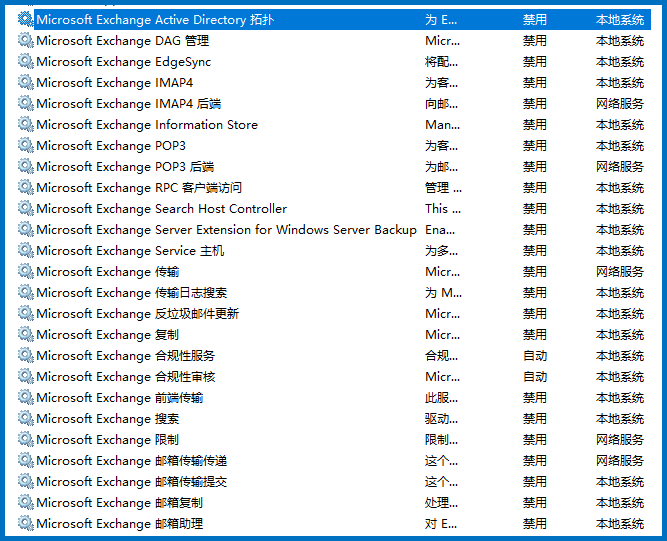Click the gear icon of Information Store service
The height and width of the screenshot is (541, 667).
pos(26,124)
